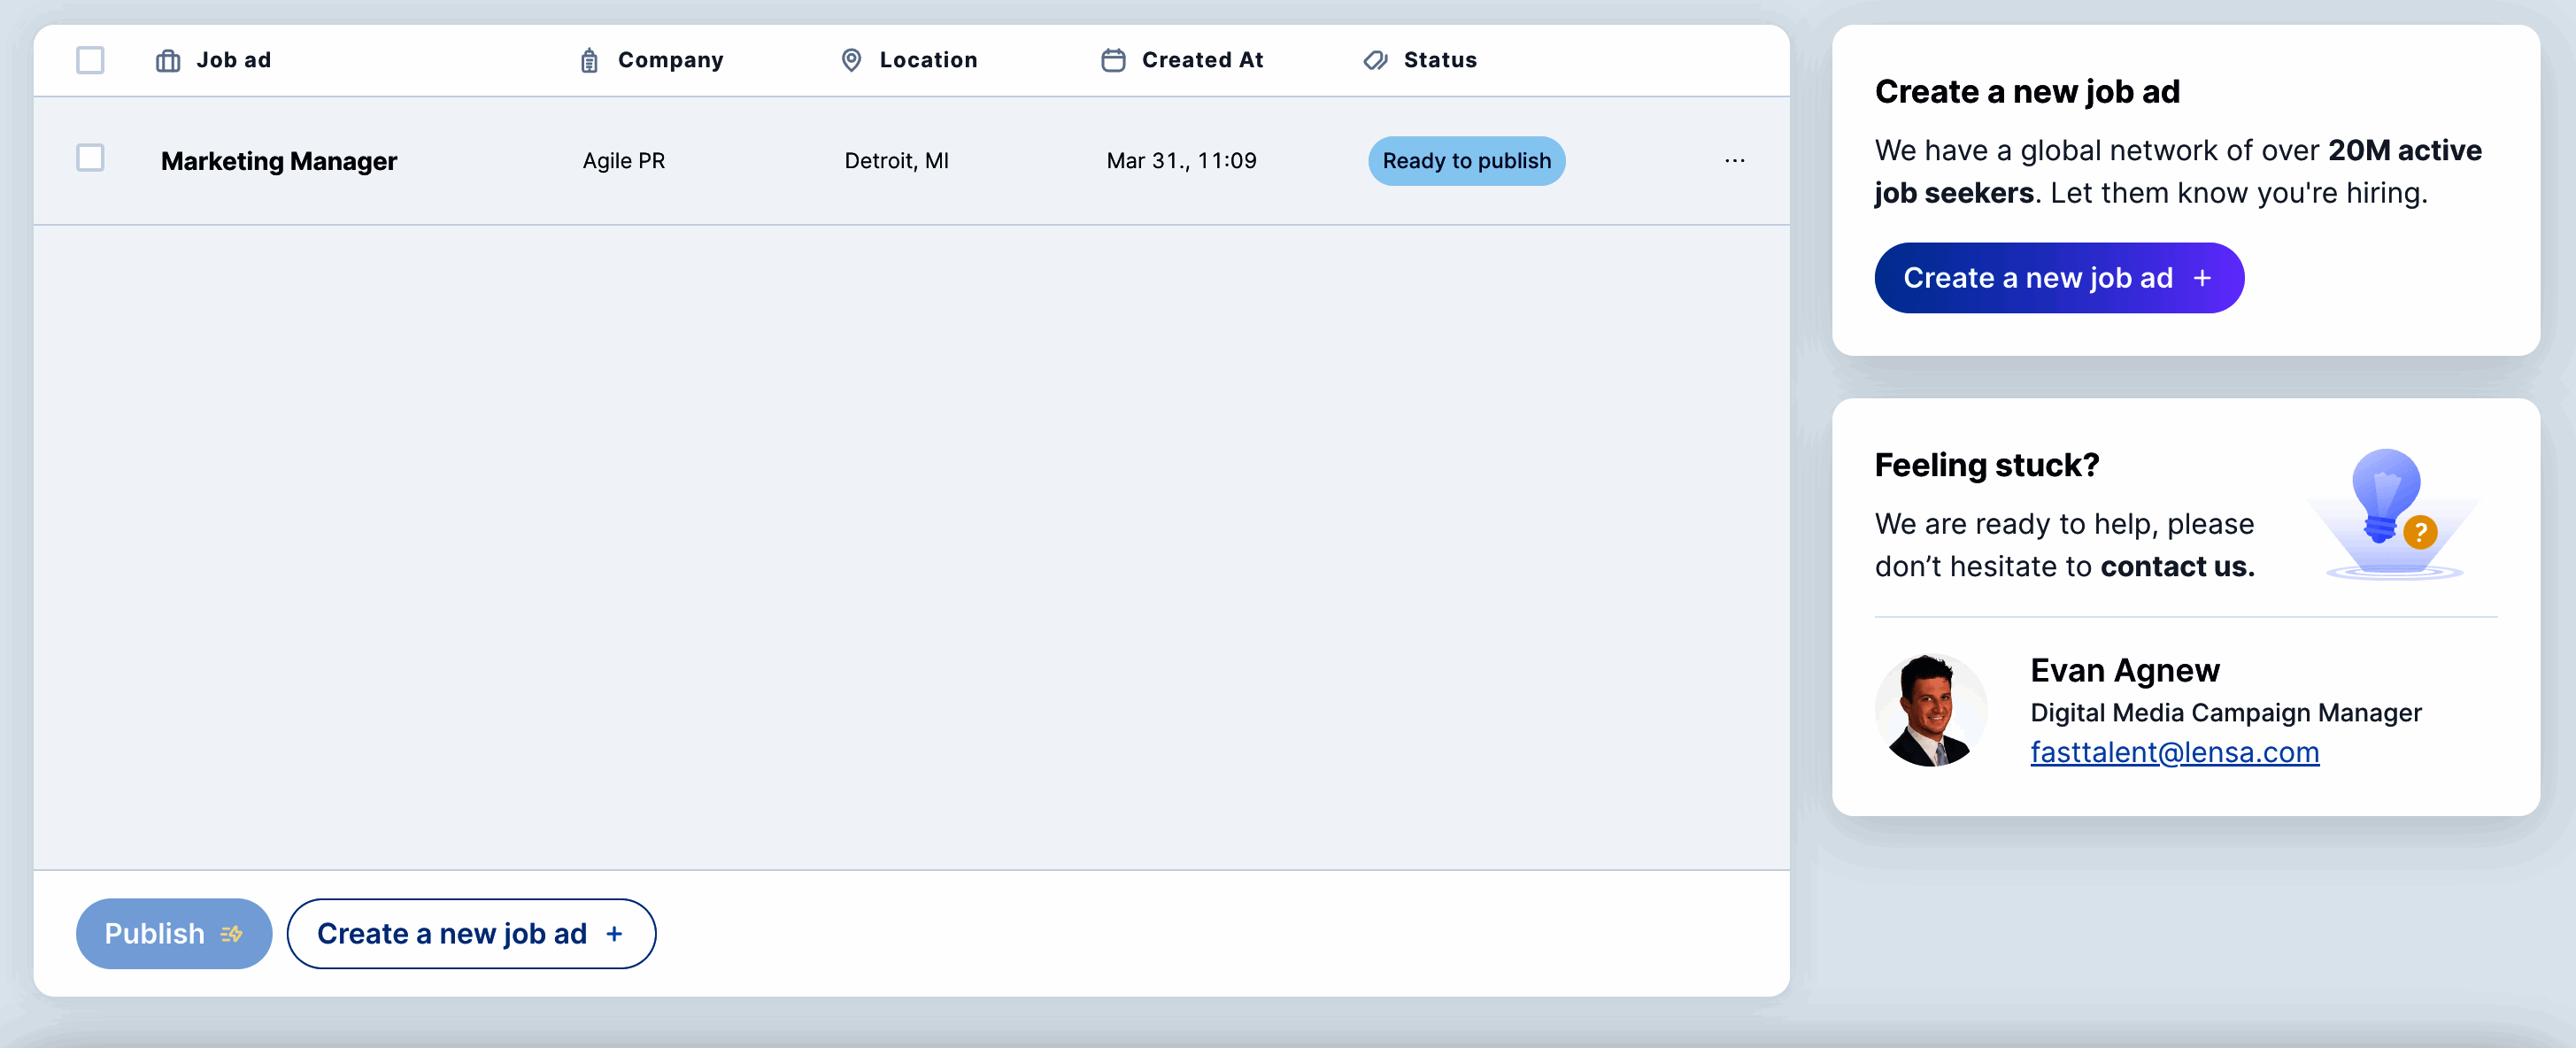Click the lightning icon on Publish button
This screenshot has width=2576, height=1048.
pyautogui.click(x=232, y=934)
